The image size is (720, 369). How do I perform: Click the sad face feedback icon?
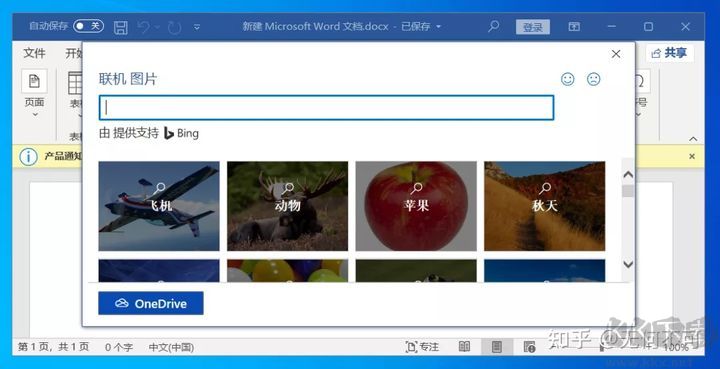coord(594,79)
